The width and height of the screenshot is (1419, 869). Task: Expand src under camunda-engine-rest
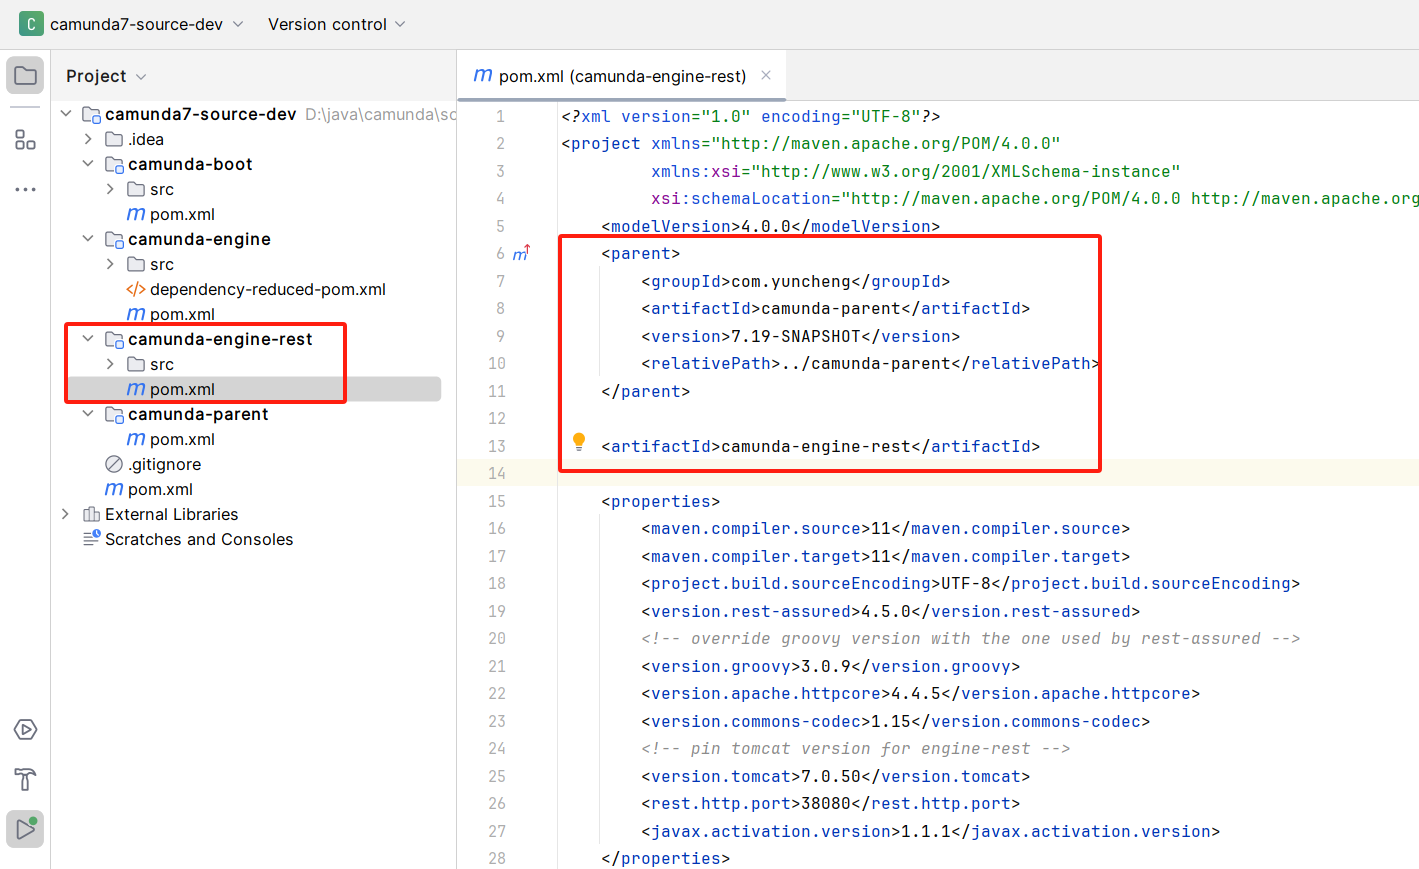coord(110,364)
